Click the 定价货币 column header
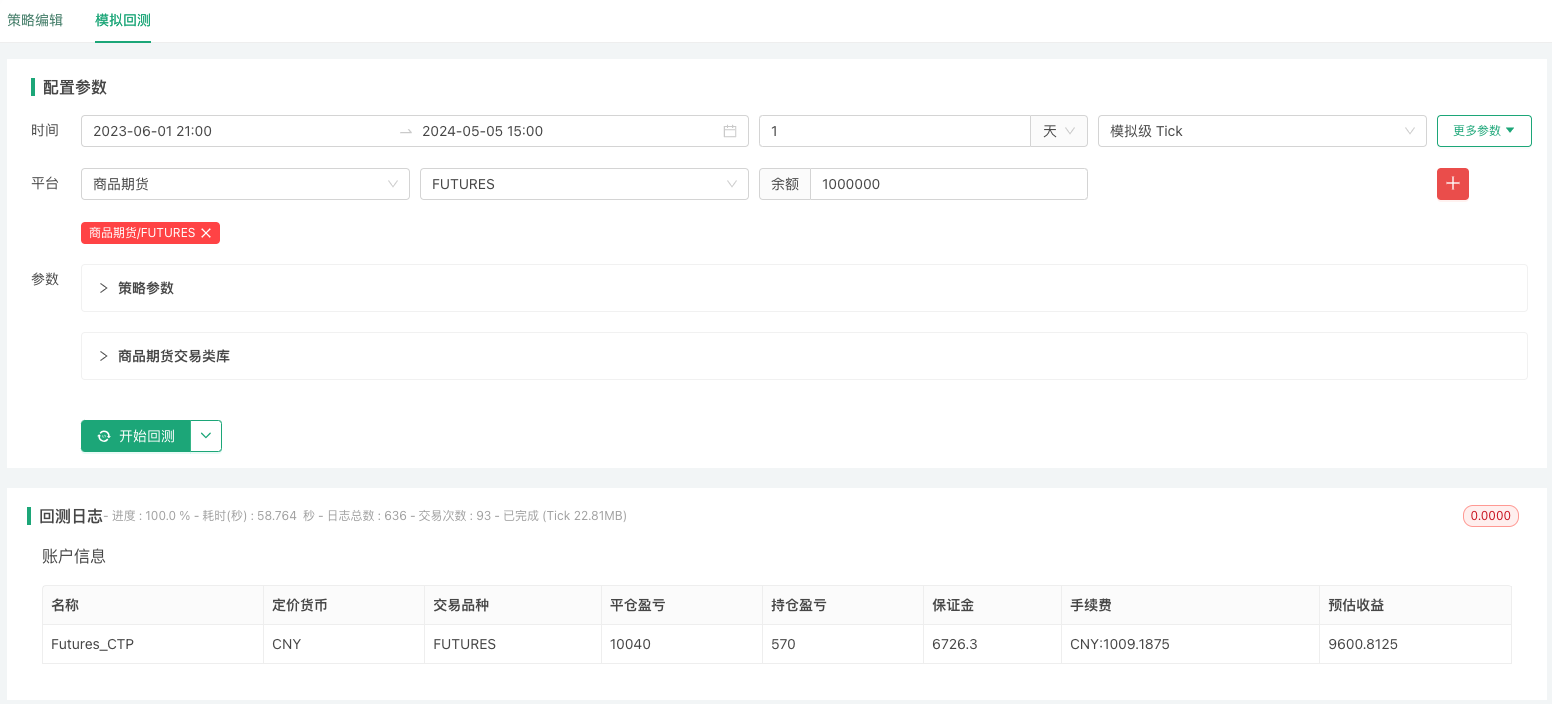 tap(344, 605)
